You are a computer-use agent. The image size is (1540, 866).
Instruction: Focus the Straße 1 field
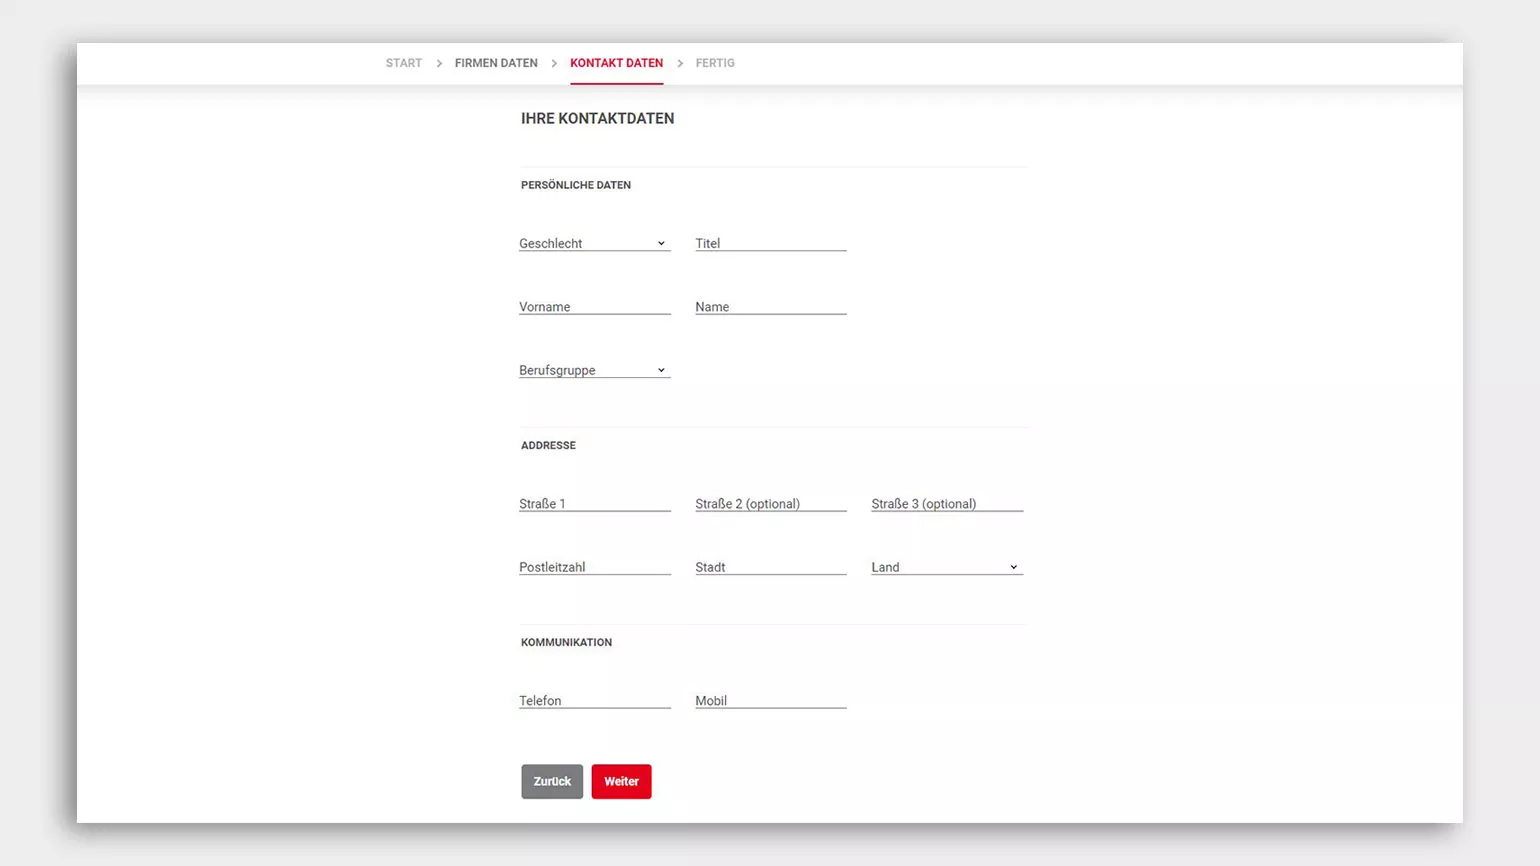click(x=594, y=504)
